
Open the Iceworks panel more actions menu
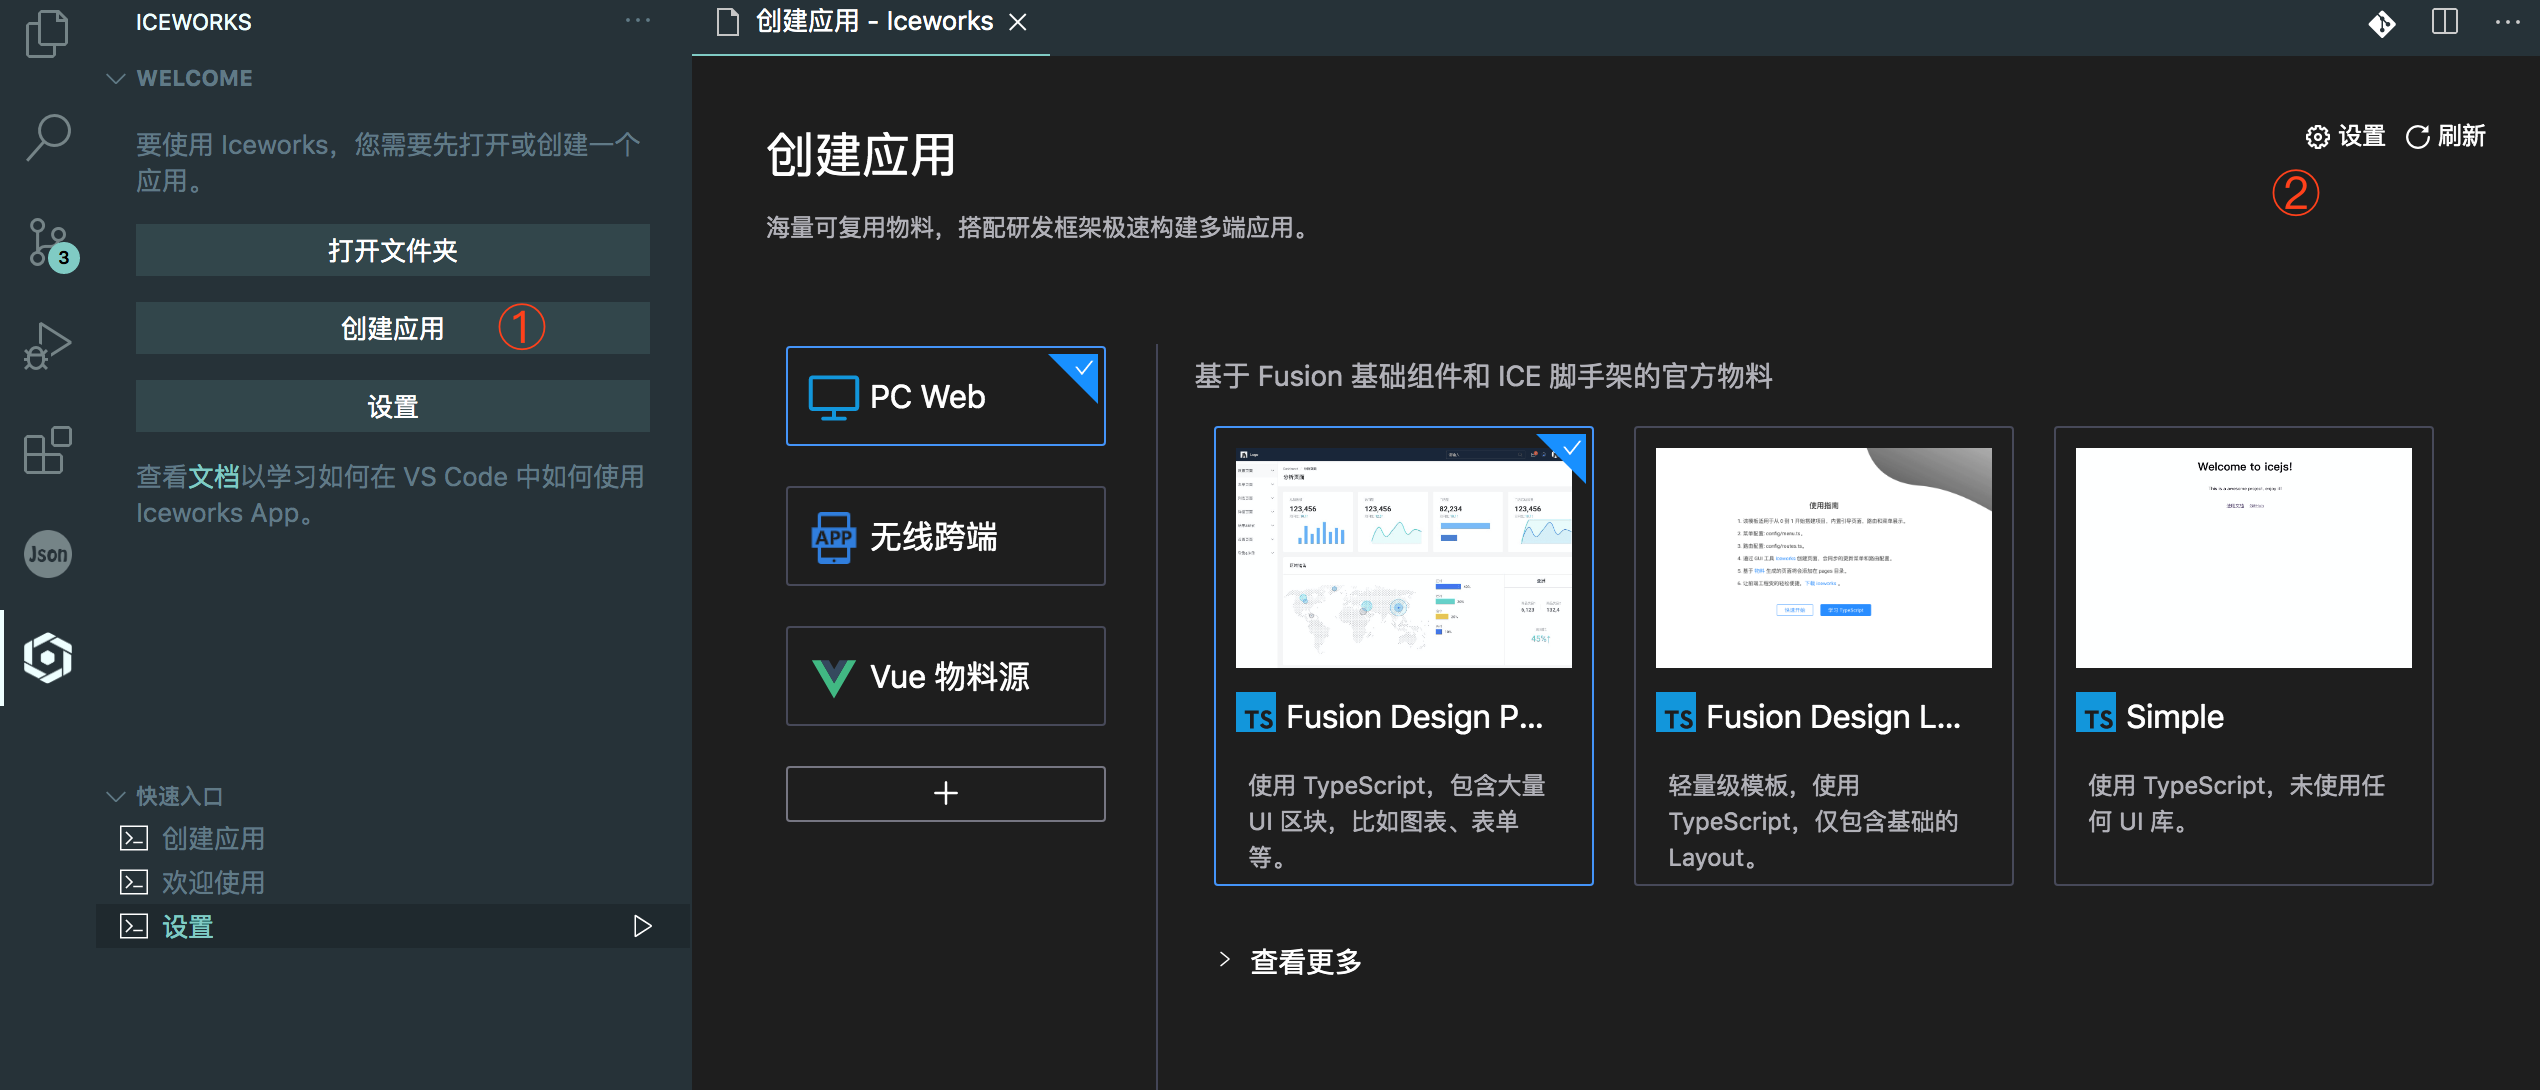click(x=638, y=21)
